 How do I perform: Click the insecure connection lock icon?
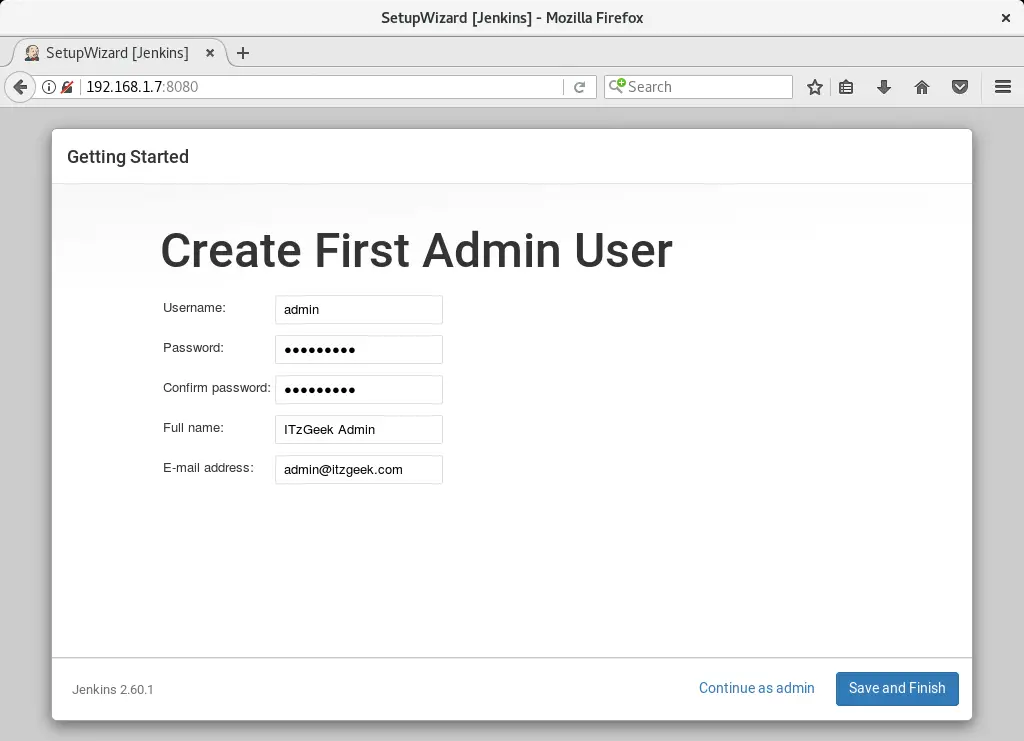click(x=67, y=87)
